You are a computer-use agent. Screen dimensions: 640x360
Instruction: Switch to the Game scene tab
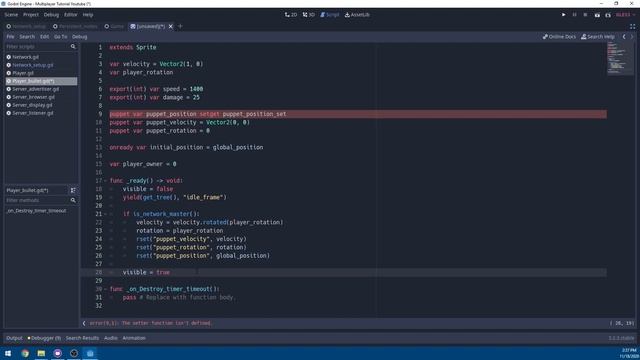click(x=114, y=26)
